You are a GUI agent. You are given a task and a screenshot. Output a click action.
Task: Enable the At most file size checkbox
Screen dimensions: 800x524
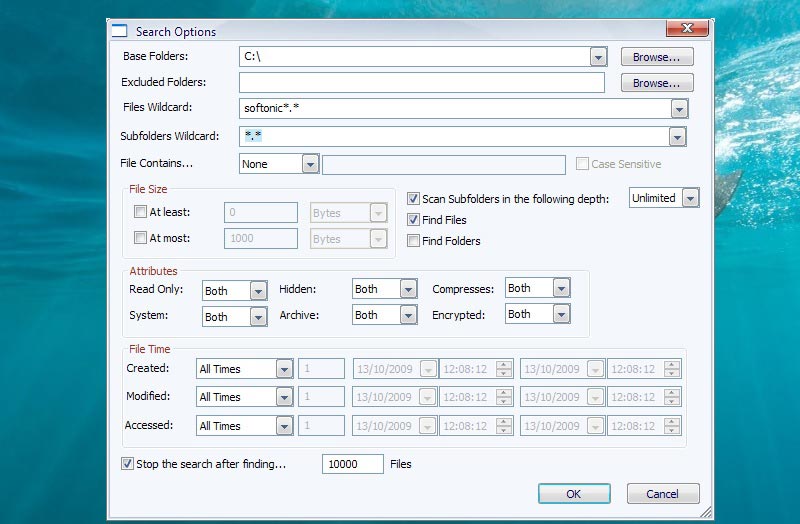point(140,239)
